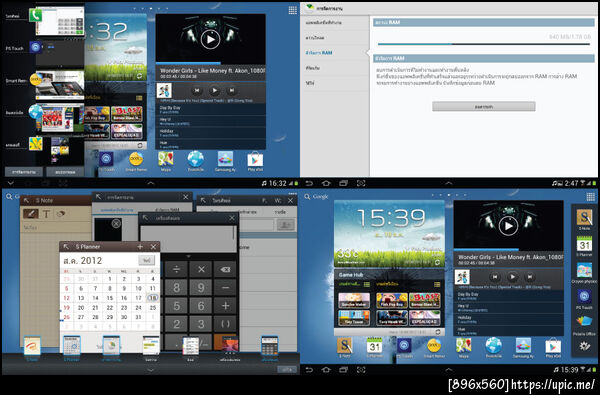Viewport: 600px width, 395px height.
Task: Skip to the next track on 15:39 music widget
Action: 530,277
